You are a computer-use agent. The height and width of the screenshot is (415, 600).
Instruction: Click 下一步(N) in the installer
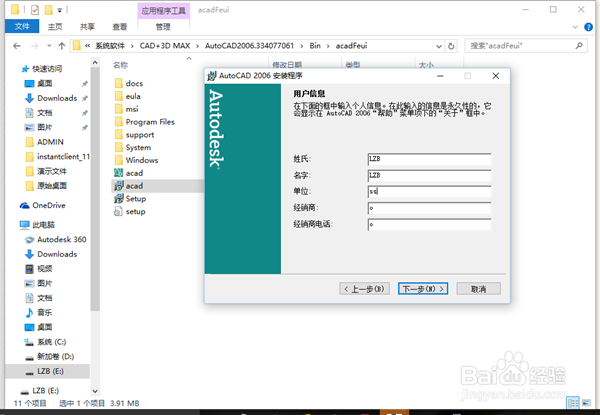[x=423, y=289]
